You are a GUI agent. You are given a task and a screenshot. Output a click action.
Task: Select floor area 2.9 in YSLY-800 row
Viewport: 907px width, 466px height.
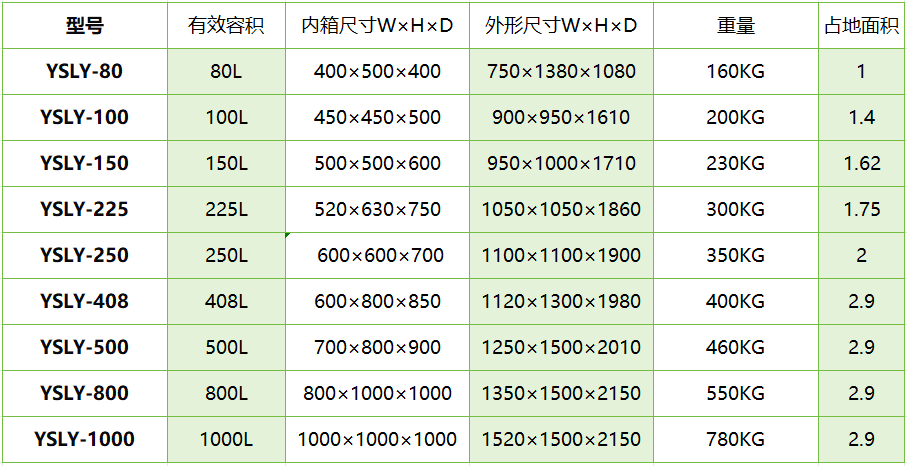coord(862,394)
